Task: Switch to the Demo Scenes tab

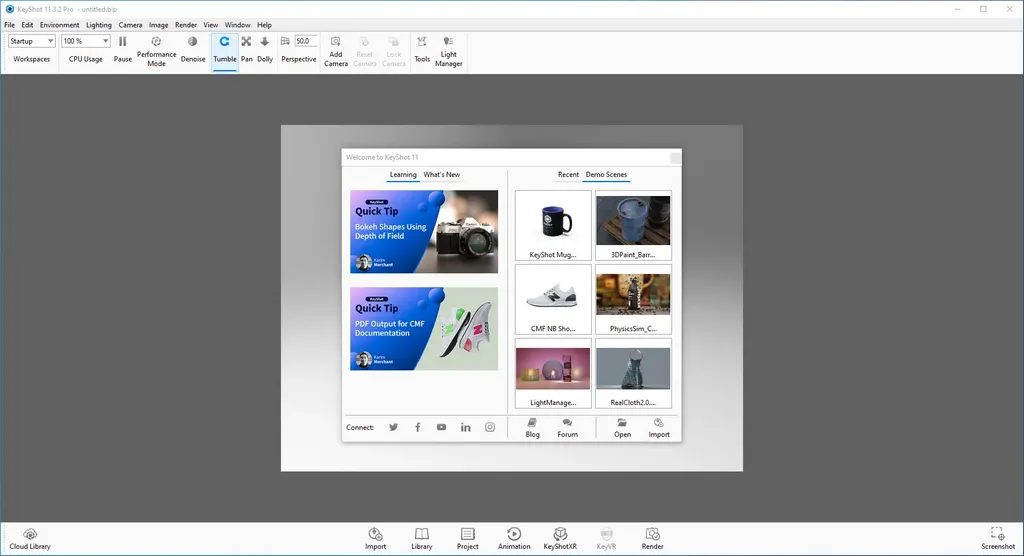Action: pyautogui.click(x=606, y=174)
